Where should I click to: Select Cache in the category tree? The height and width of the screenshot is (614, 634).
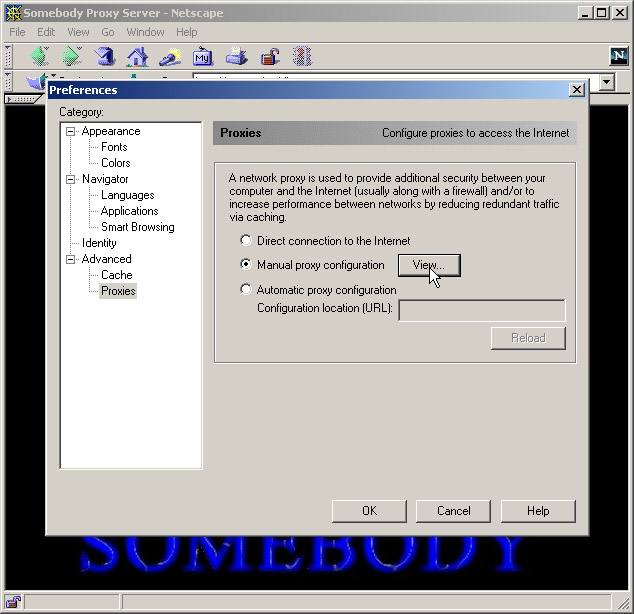[116, 275]
